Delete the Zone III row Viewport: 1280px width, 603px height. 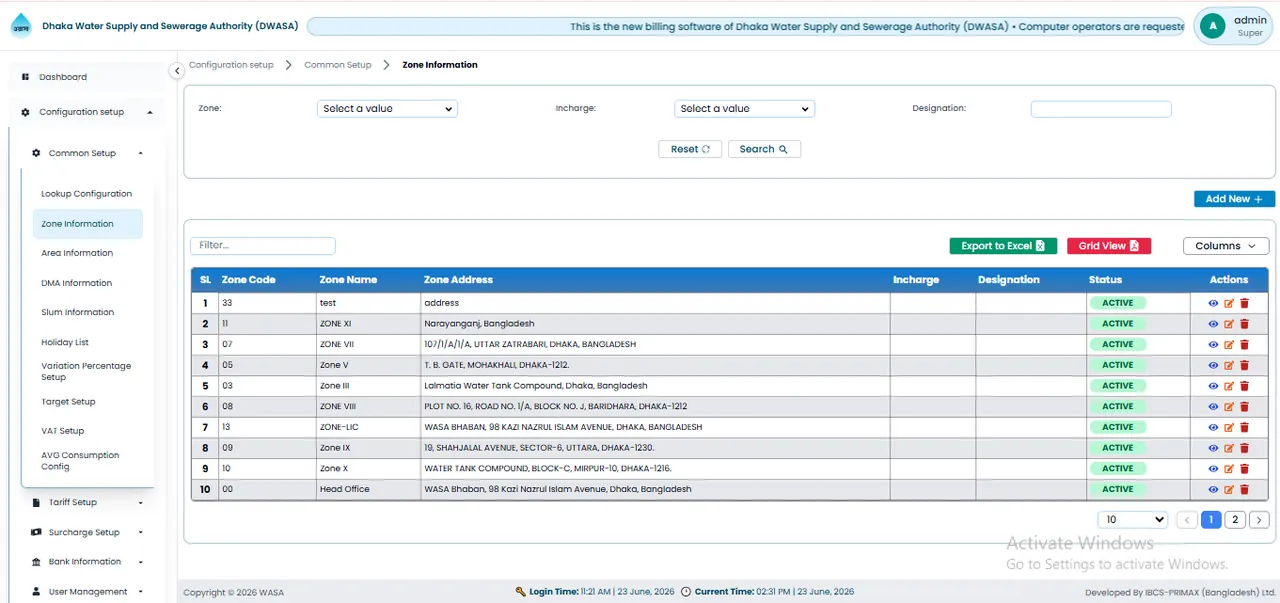tap(1245, 386)
